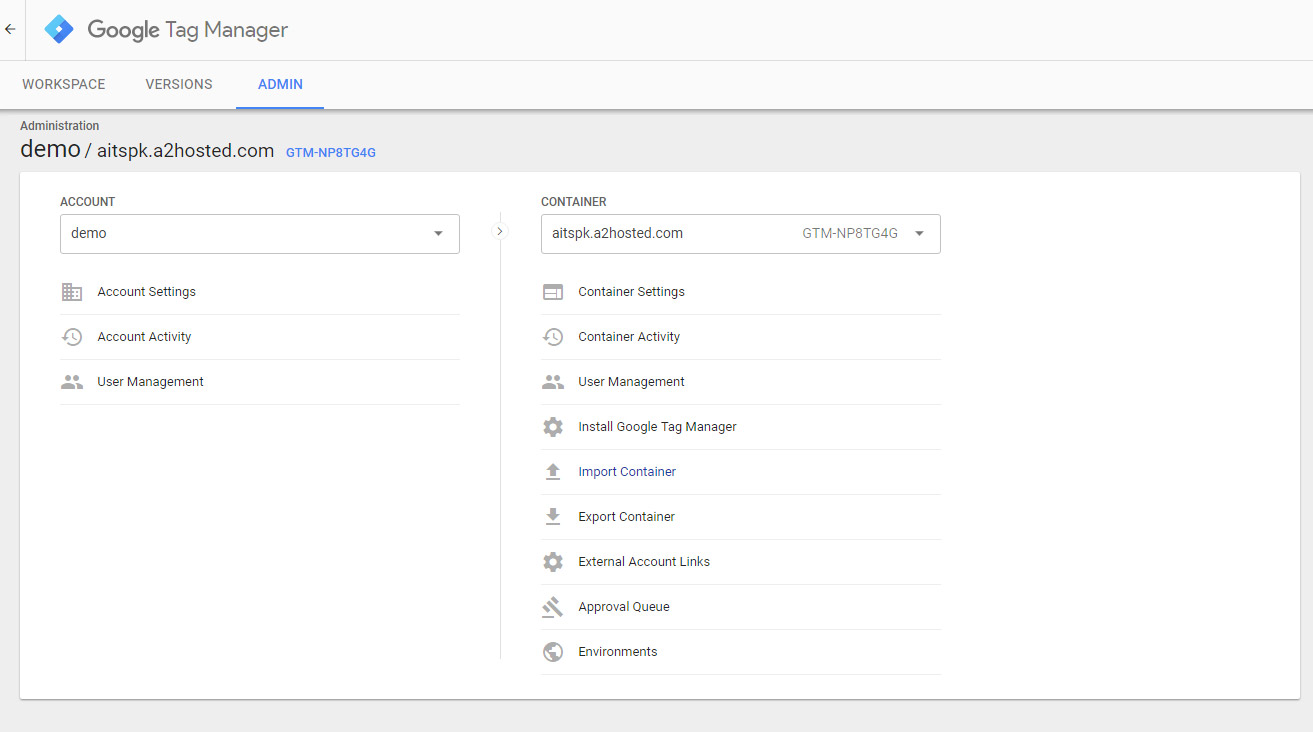
Task: Click the account User Management people icon
Action: pyautogui.click(x=72, y=382)
